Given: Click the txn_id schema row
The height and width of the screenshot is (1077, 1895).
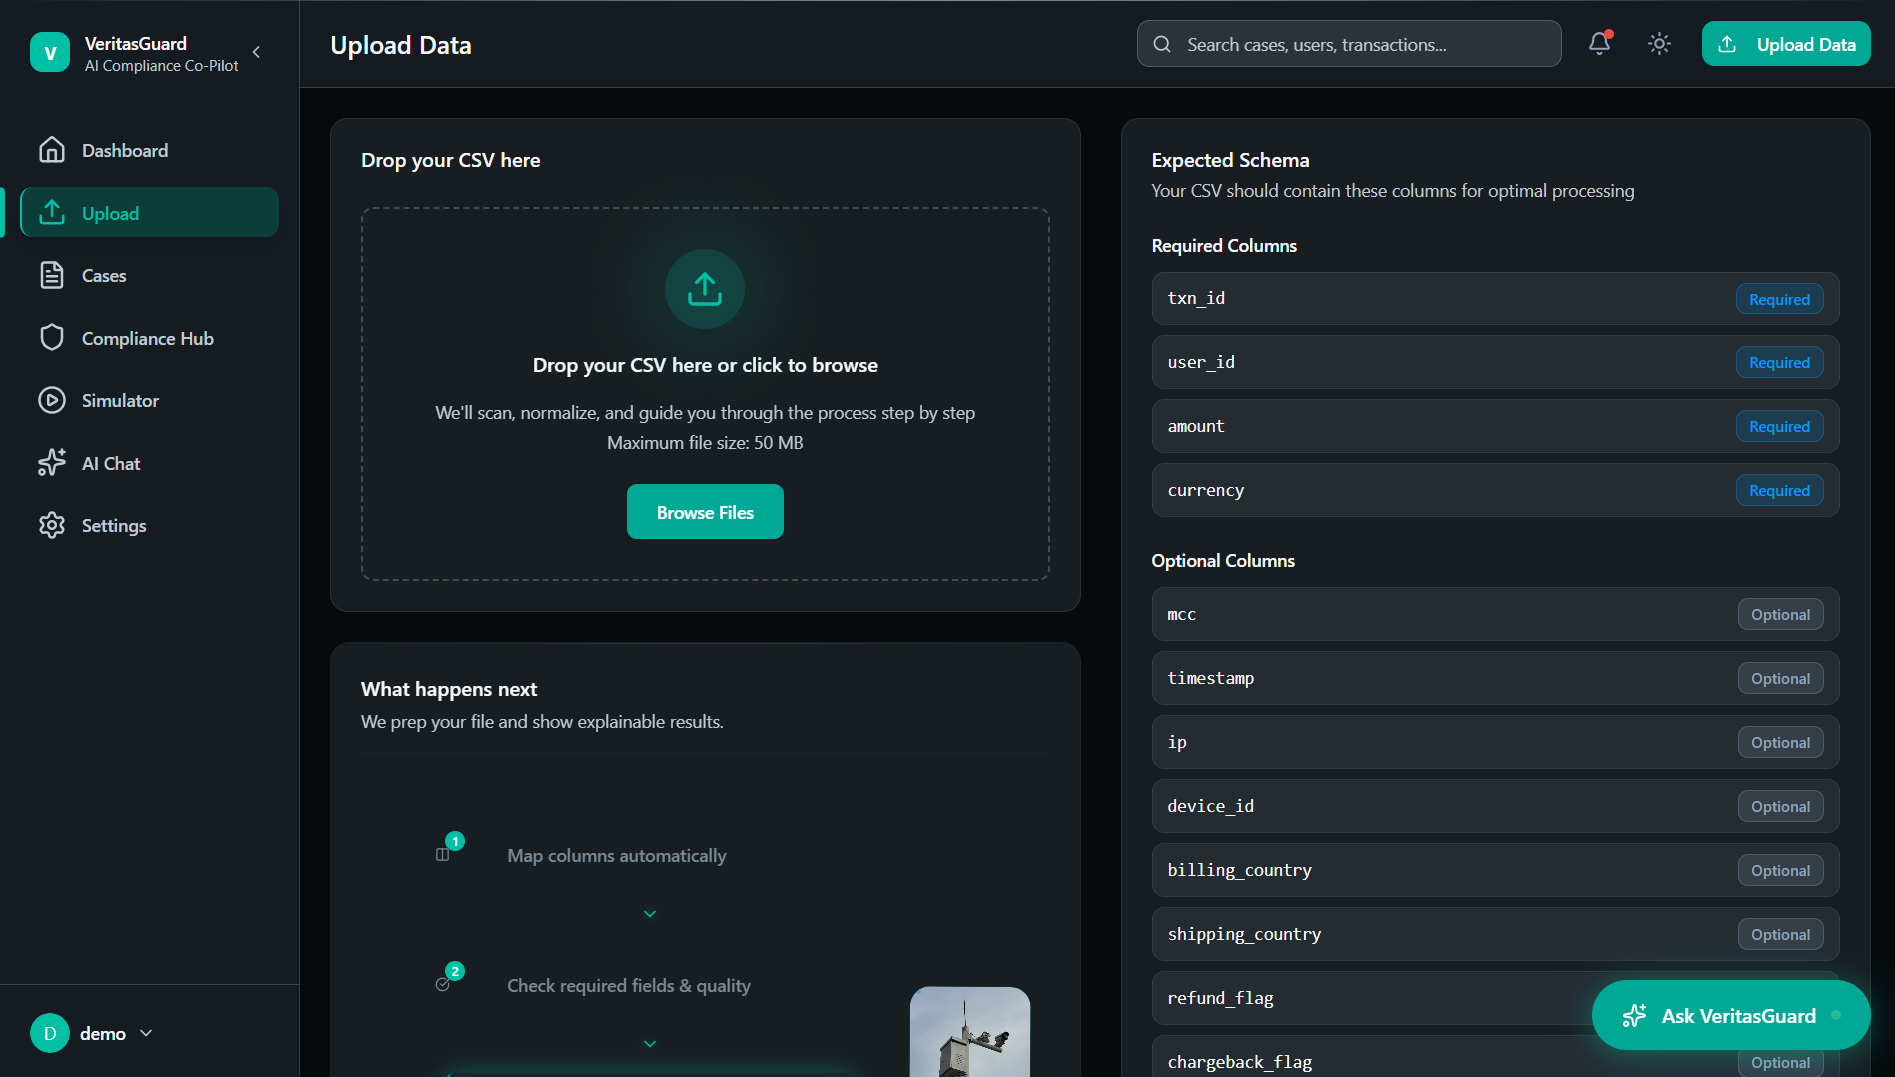Looking at the screenshot, I should [x=1495, y=298].
